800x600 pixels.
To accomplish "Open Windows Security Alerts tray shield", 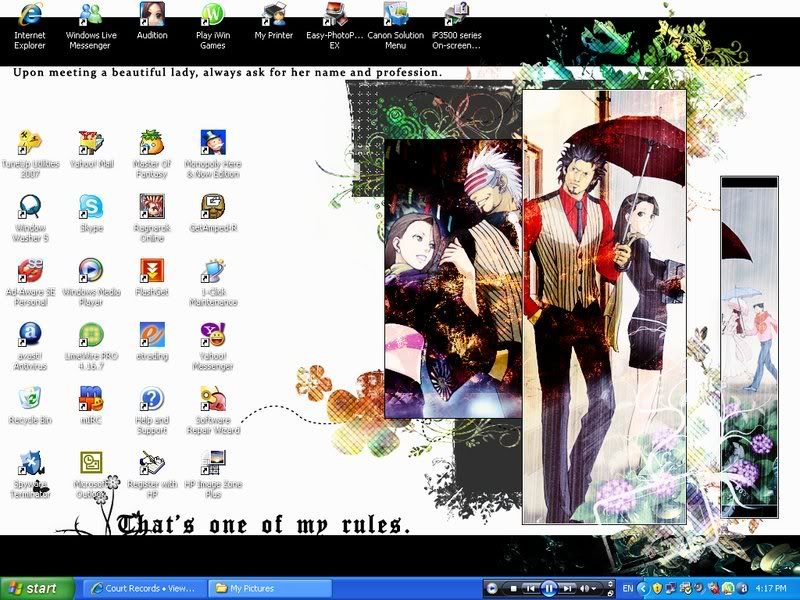I will (x=657, y=588).
